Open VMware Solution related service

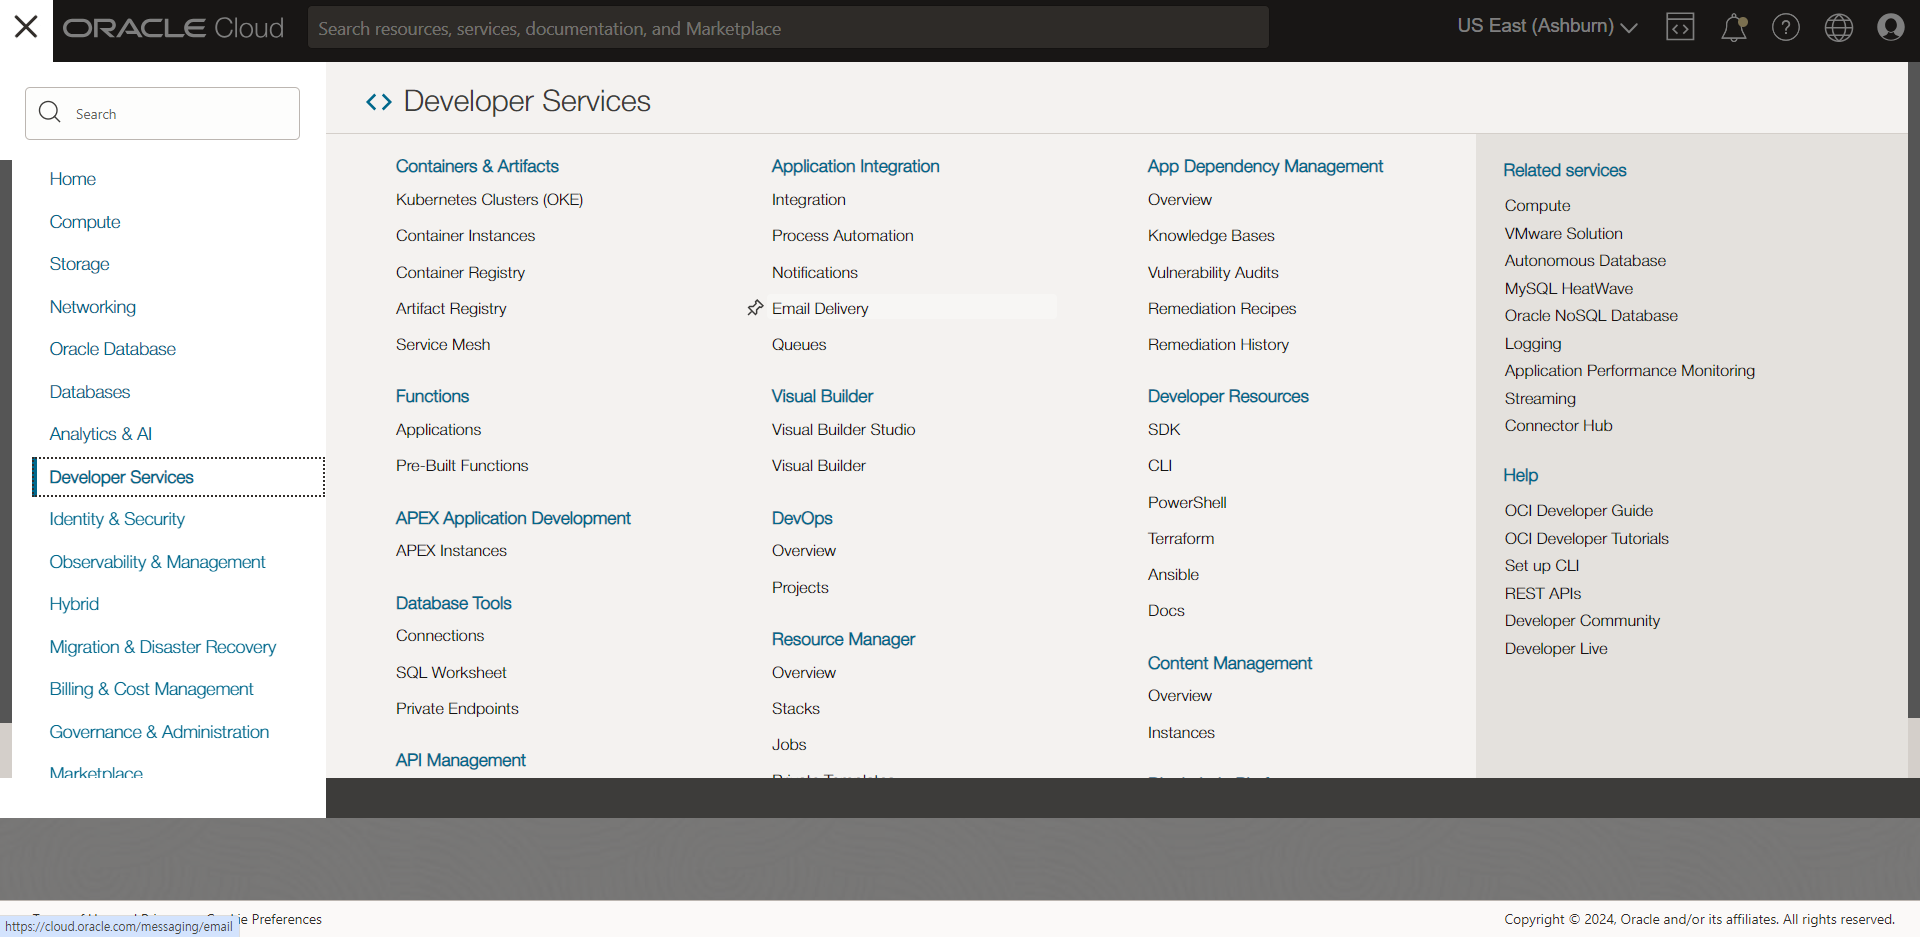pos(1564,233)
